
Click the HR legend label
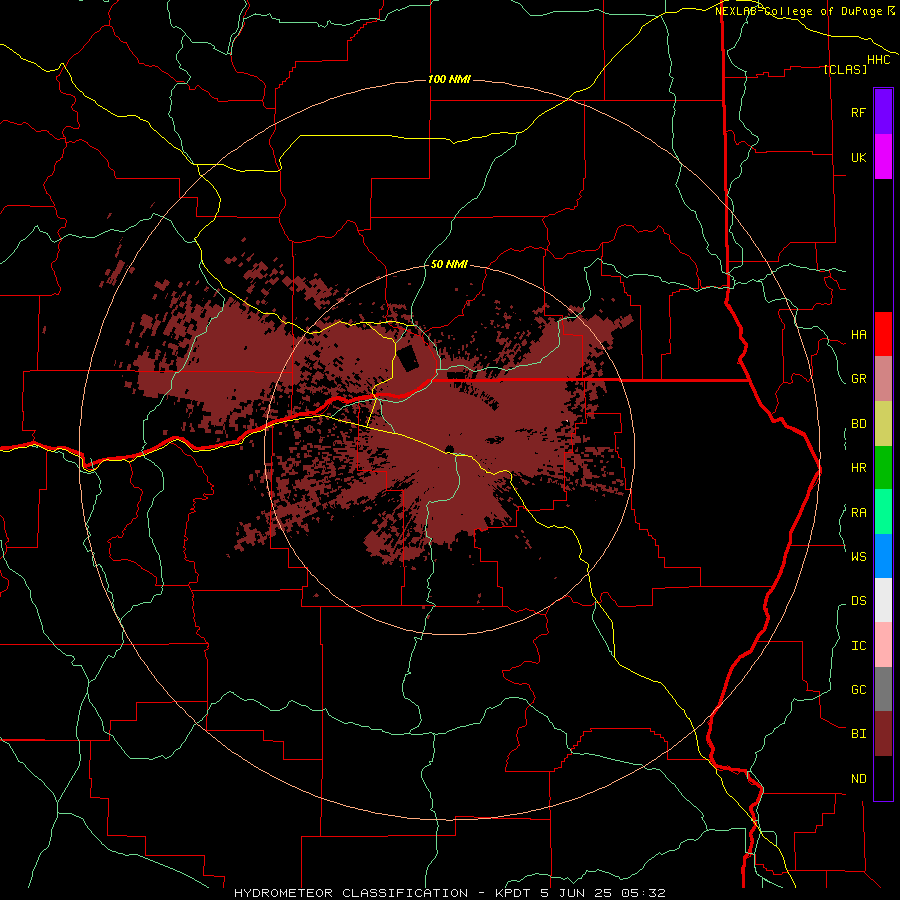(x=858, y=468)
